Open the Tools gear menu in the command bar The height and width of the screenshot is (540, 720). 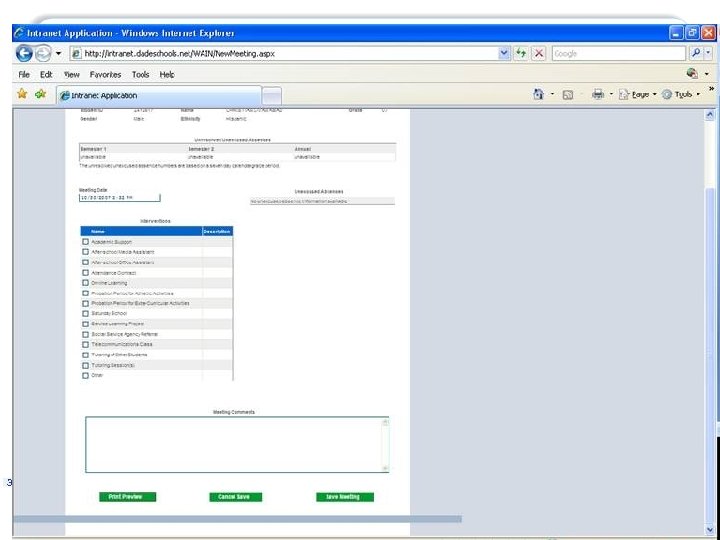pyautogui.click(x=681, y=95)
